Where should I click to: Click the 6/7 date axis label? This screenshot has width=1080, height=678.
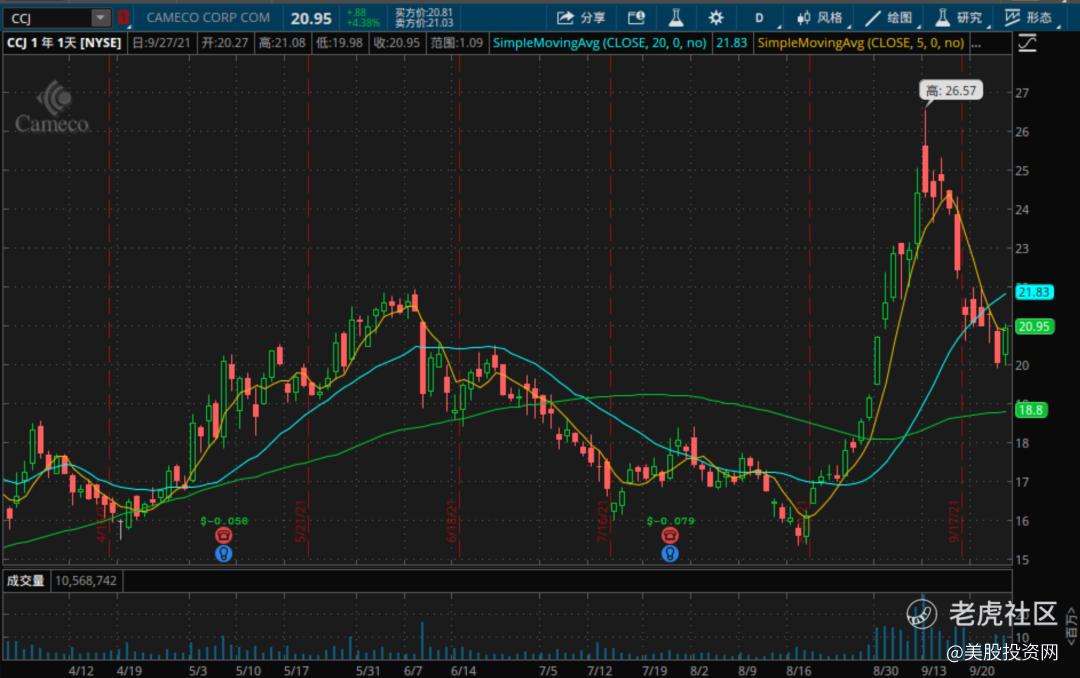point(413,670)
